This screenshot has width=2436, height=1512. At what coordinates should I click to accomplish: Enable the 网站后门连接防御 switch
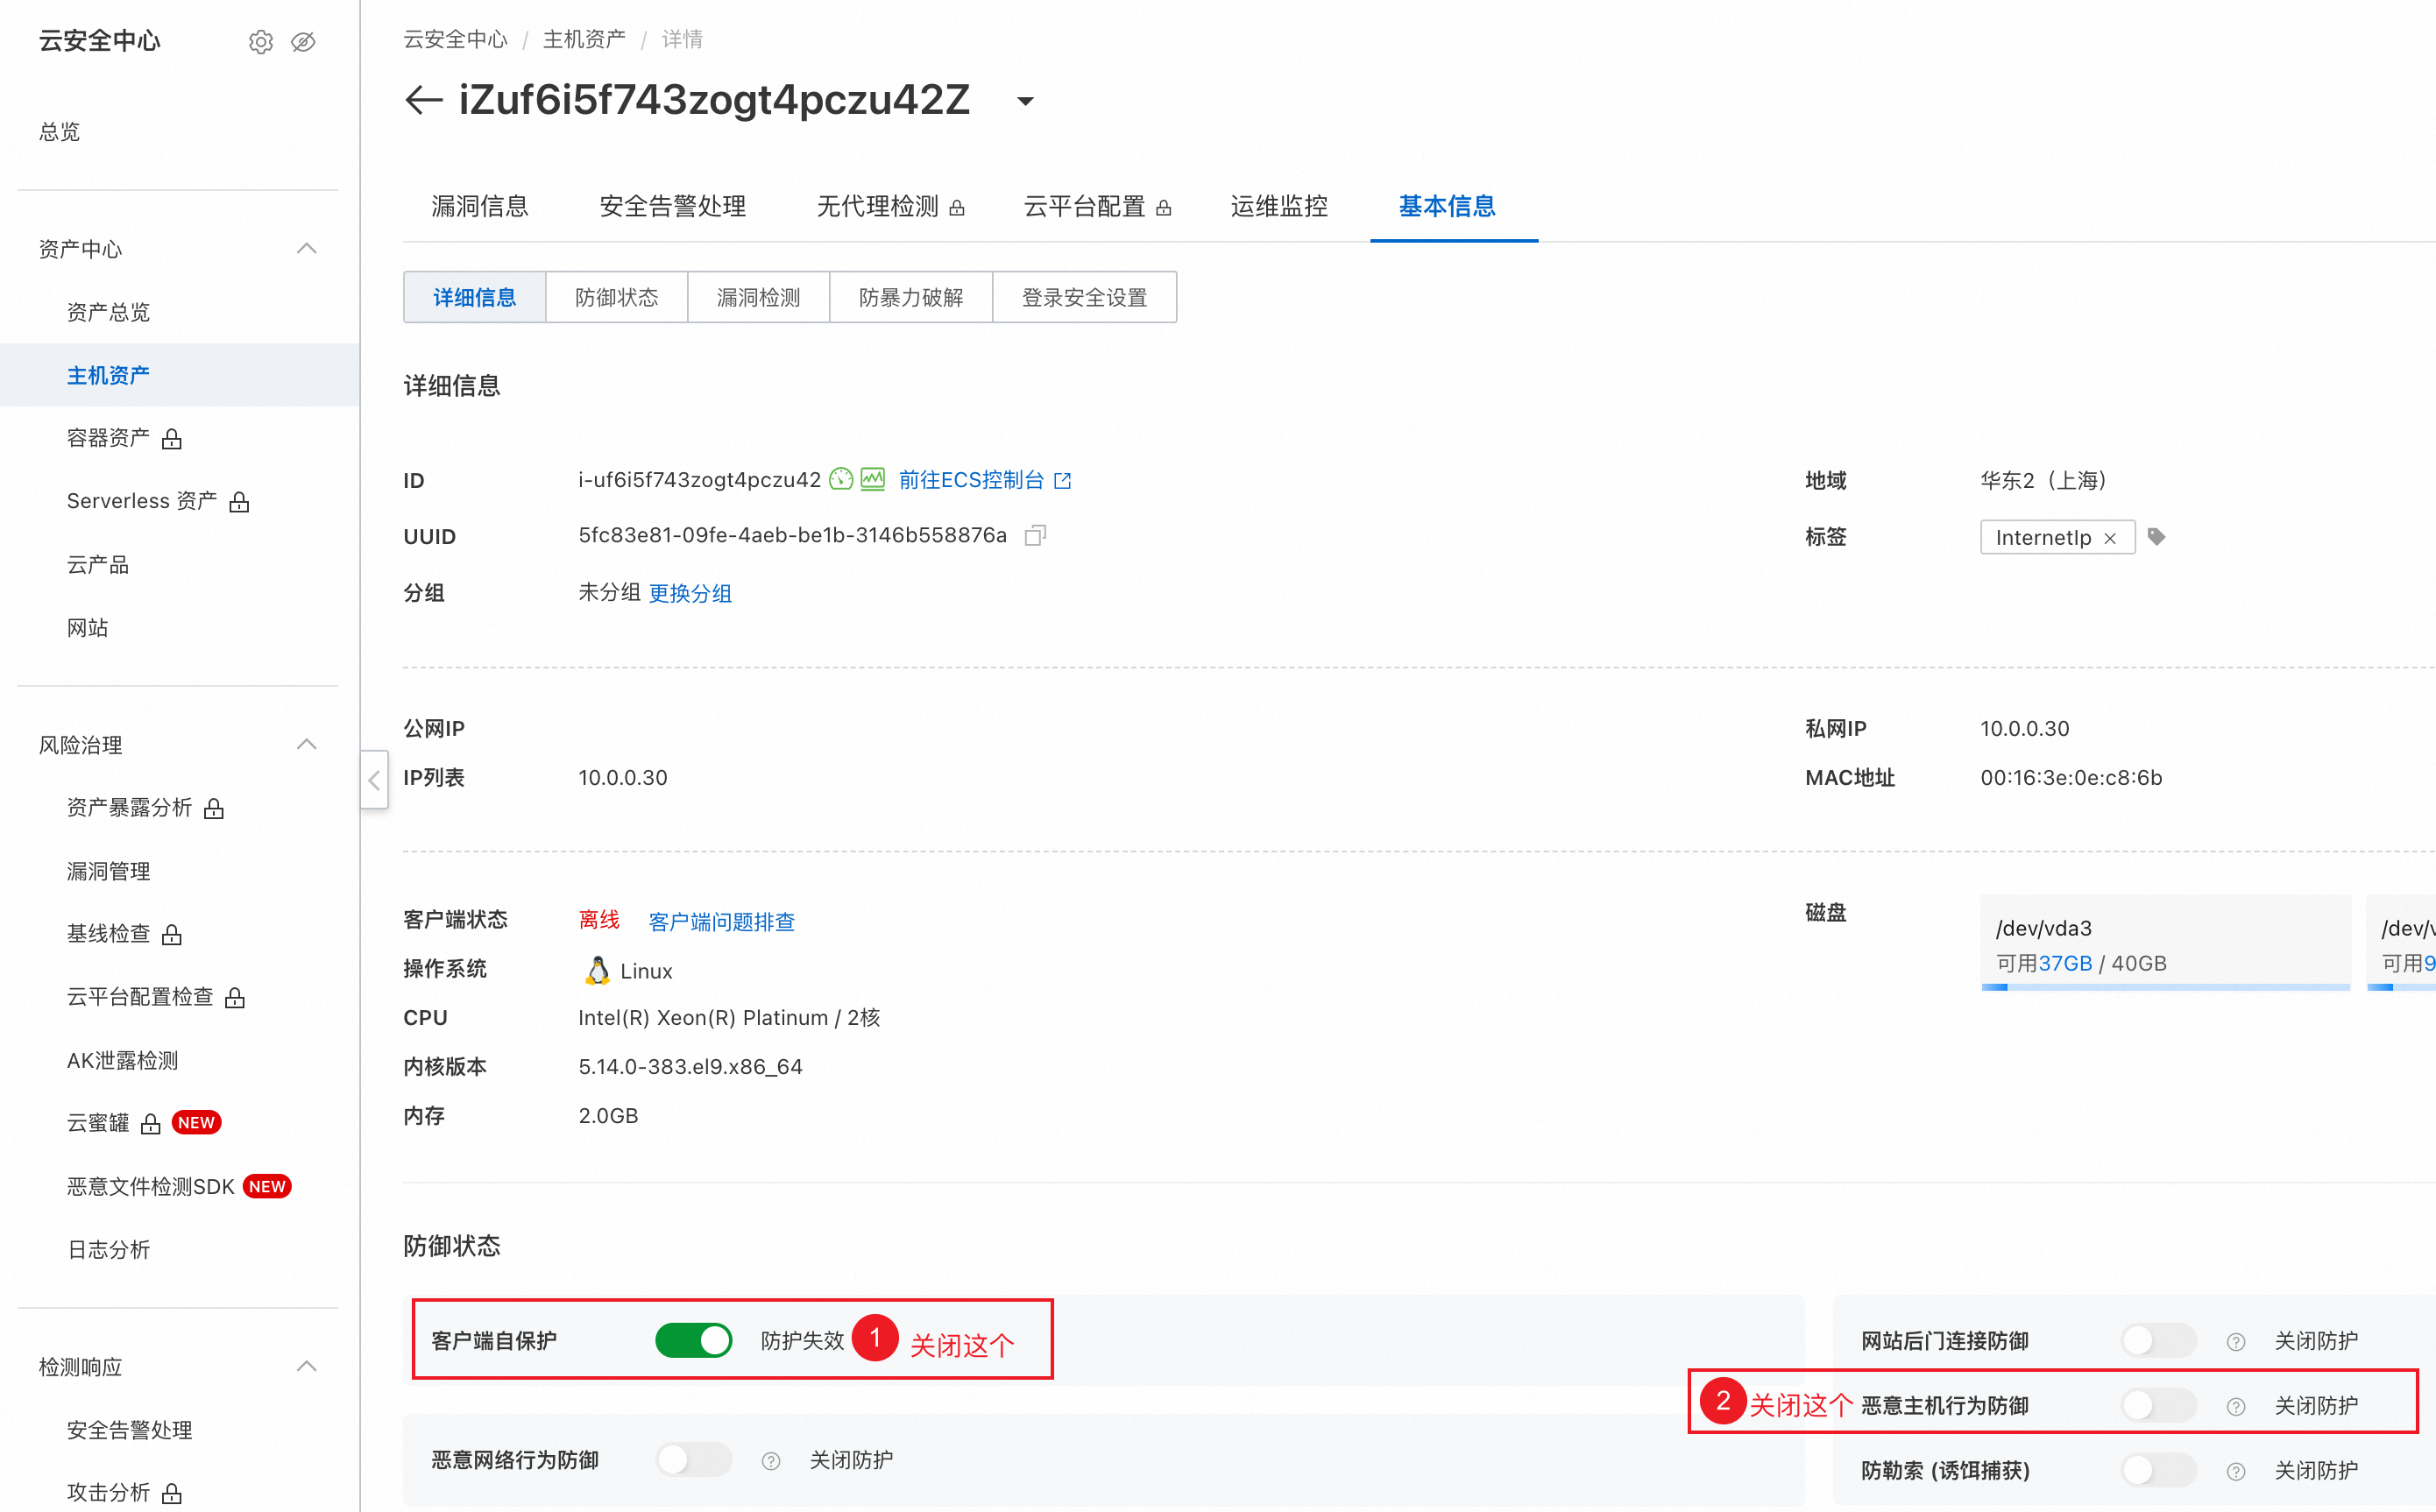click(x=2158, y=1340)
